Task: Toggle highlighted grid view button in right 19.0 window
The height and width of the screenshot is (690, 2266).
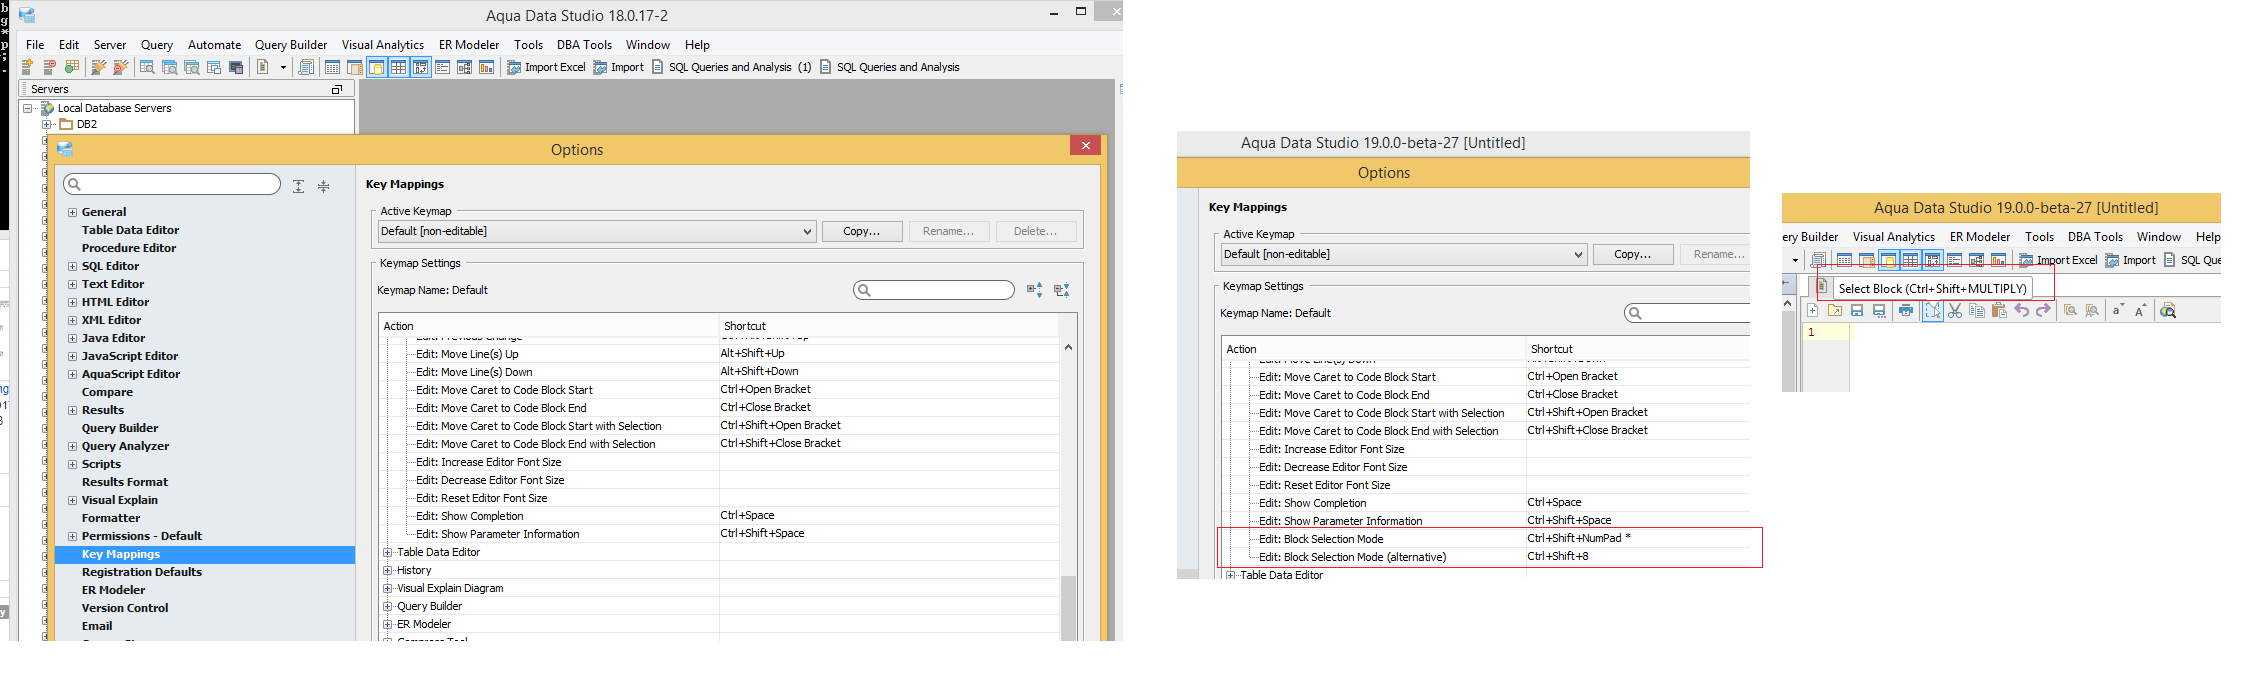Action: (x=1910, y=260)
